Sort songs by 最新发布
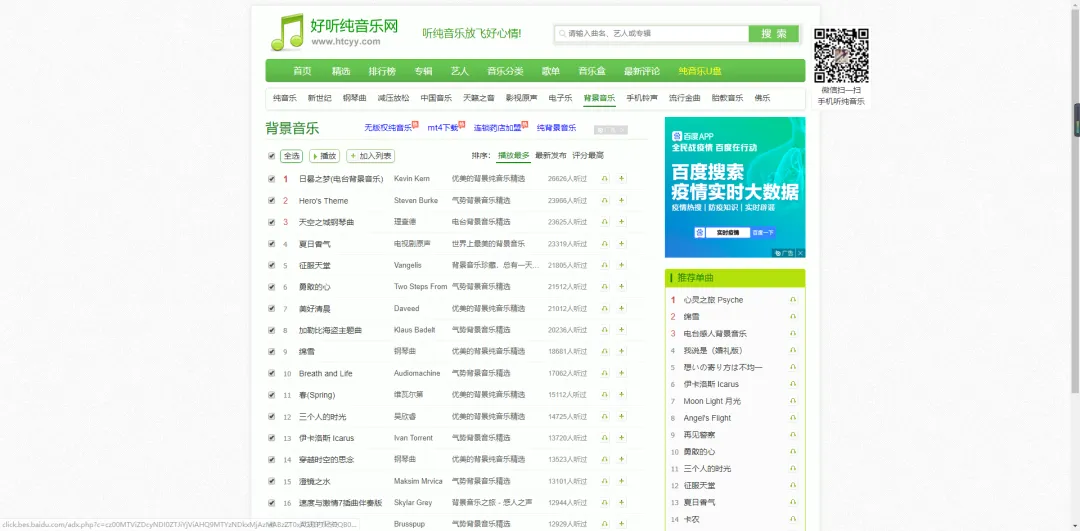The image size is (1080, 531). [x=550, y=156]
